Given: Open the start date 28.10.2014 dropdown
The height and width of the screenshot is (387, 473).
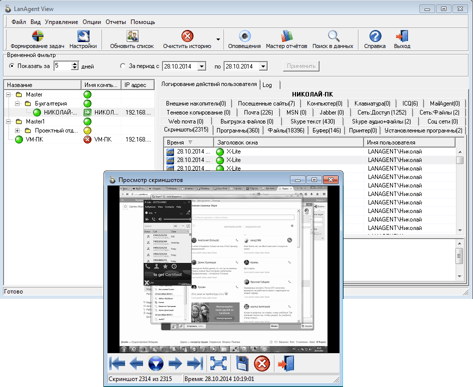Looking at the screenshot, I should (x=201, y=66).
